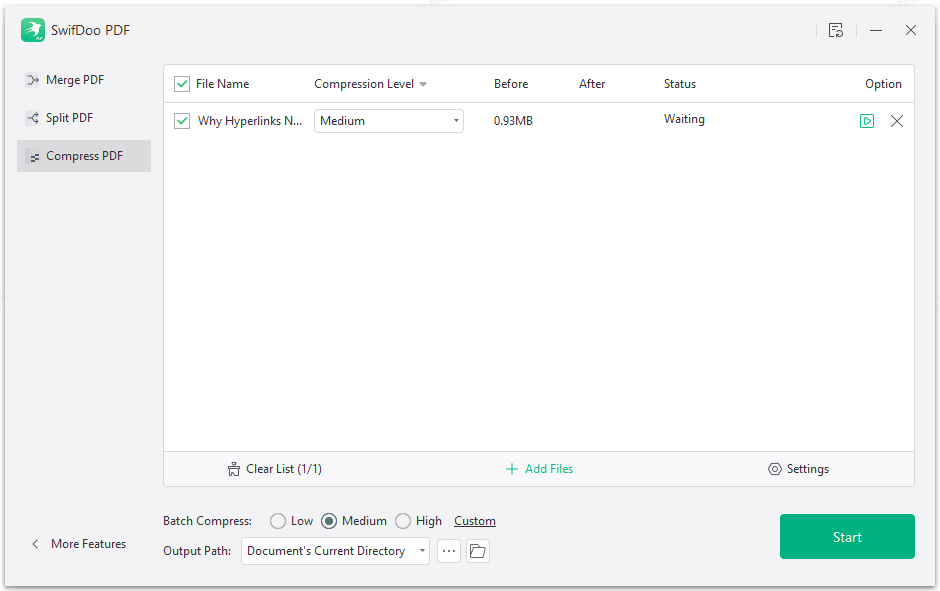Minimize the SwifDoo PDF window
940x591 pixels.
pyautogui.click(x=876, y=30)
